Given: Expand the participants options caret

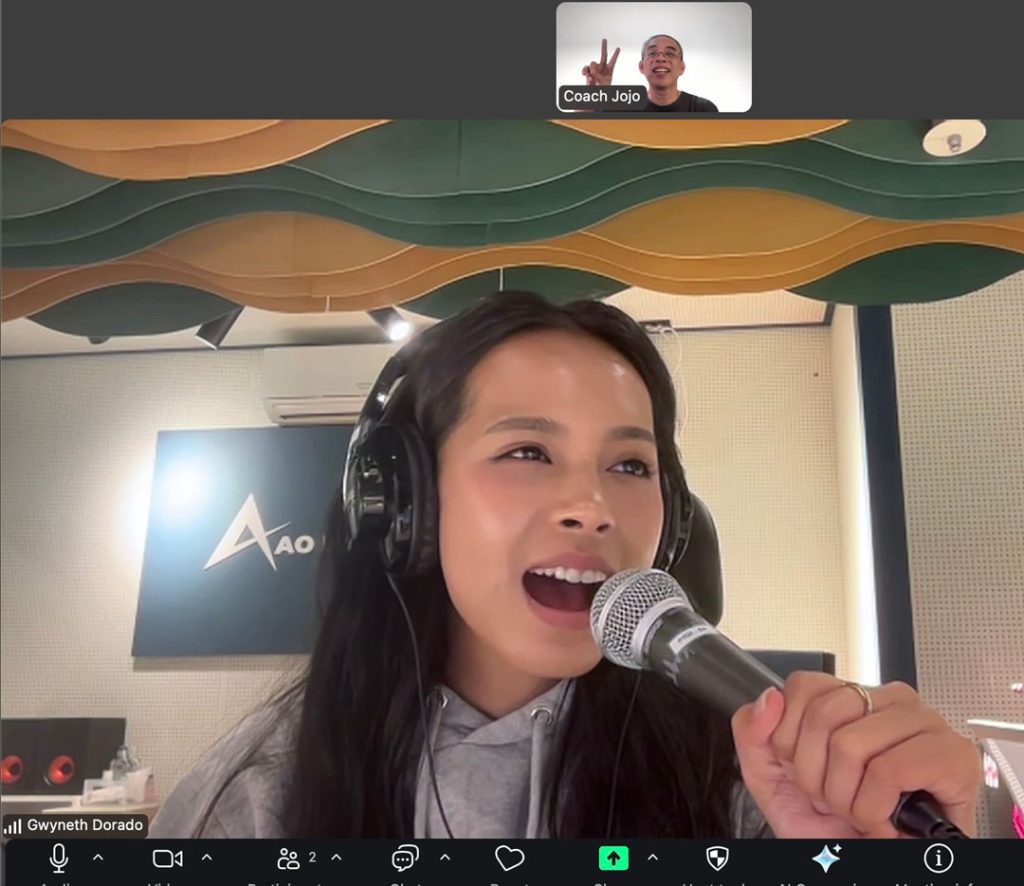Looking at the screenshot, I should point(336,857).
